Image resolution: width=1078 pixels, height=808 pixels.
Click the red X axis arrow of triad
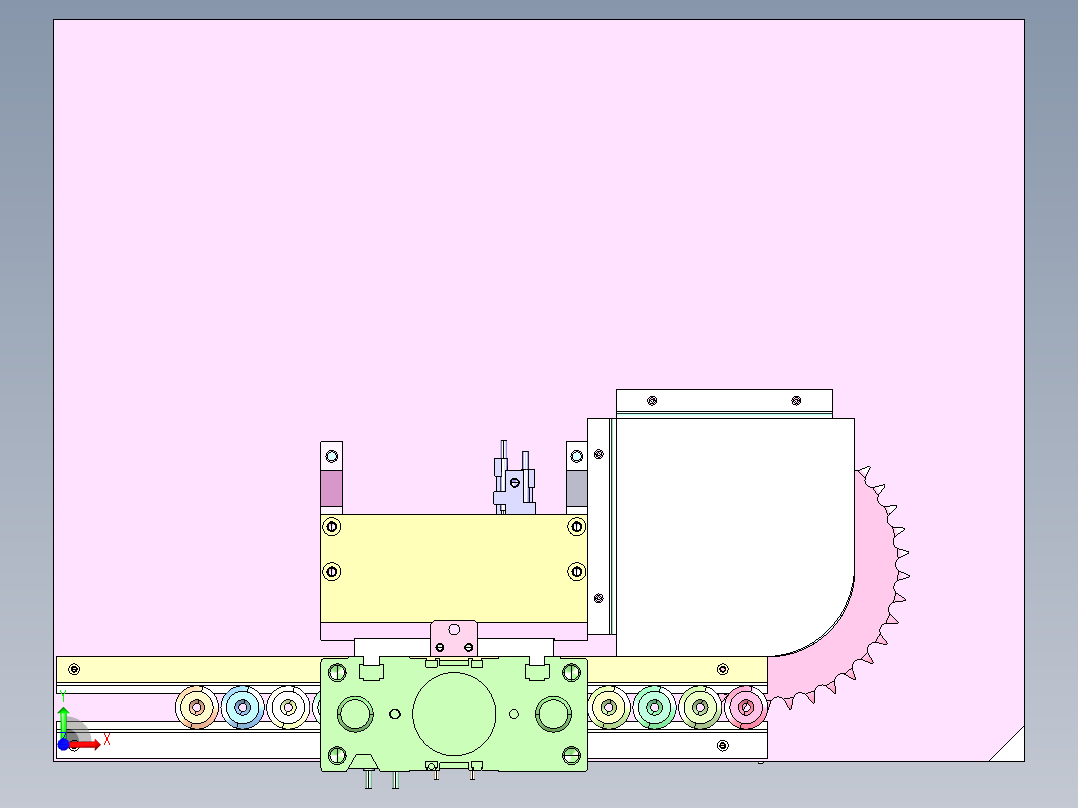[x=85, y=745]
